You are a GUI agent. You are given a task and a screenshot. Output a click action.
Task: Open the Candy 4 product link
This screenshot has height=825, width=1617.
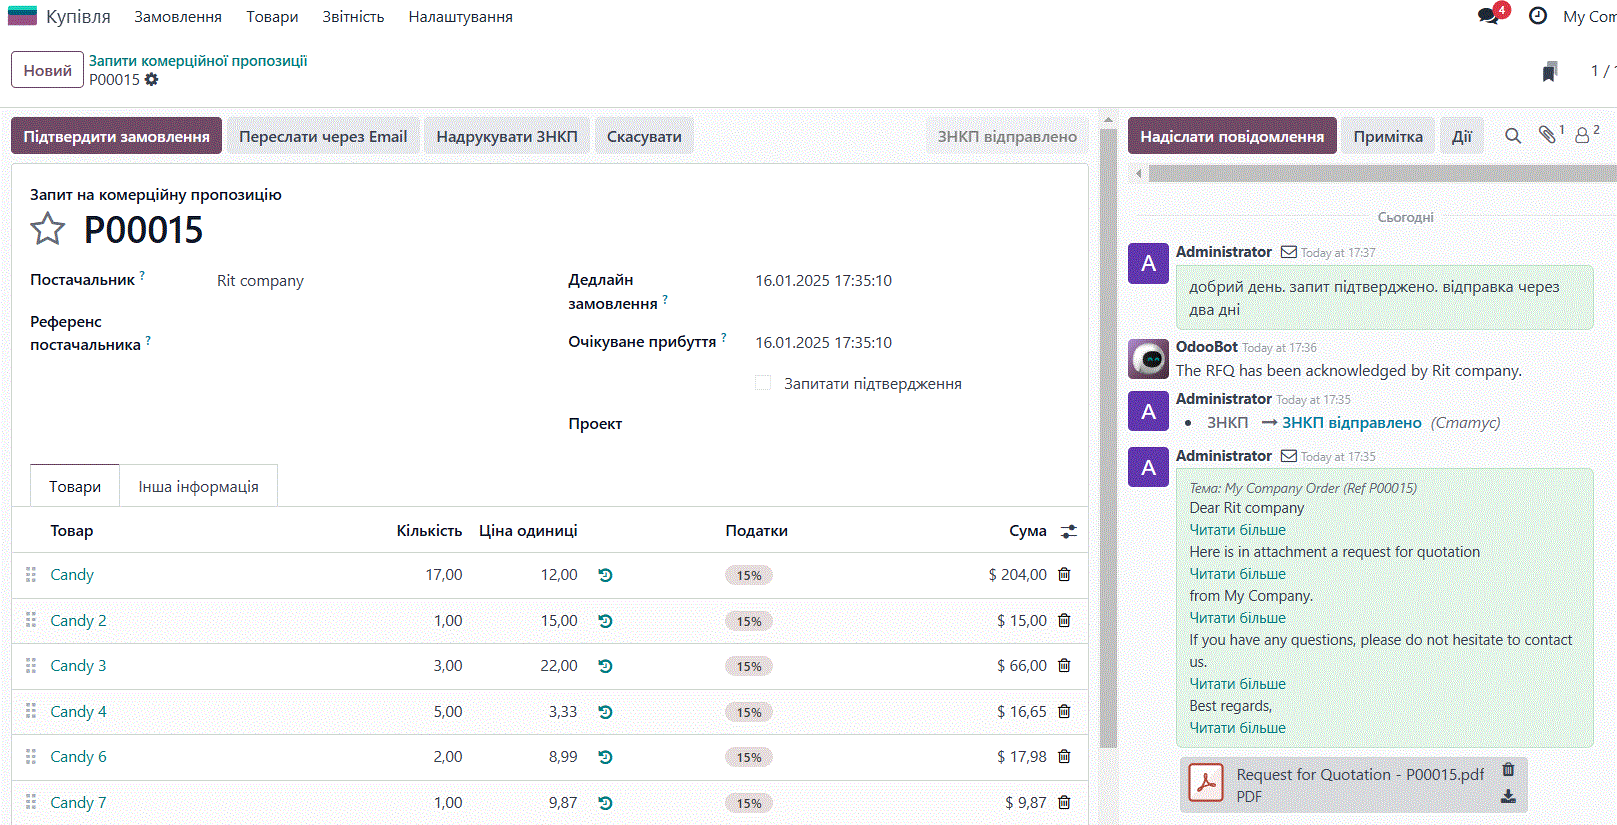78,712
